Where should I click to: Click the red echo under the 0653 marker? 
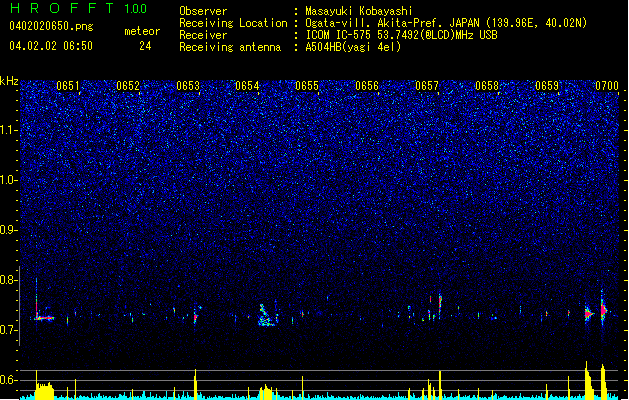[x=195, y=317]
